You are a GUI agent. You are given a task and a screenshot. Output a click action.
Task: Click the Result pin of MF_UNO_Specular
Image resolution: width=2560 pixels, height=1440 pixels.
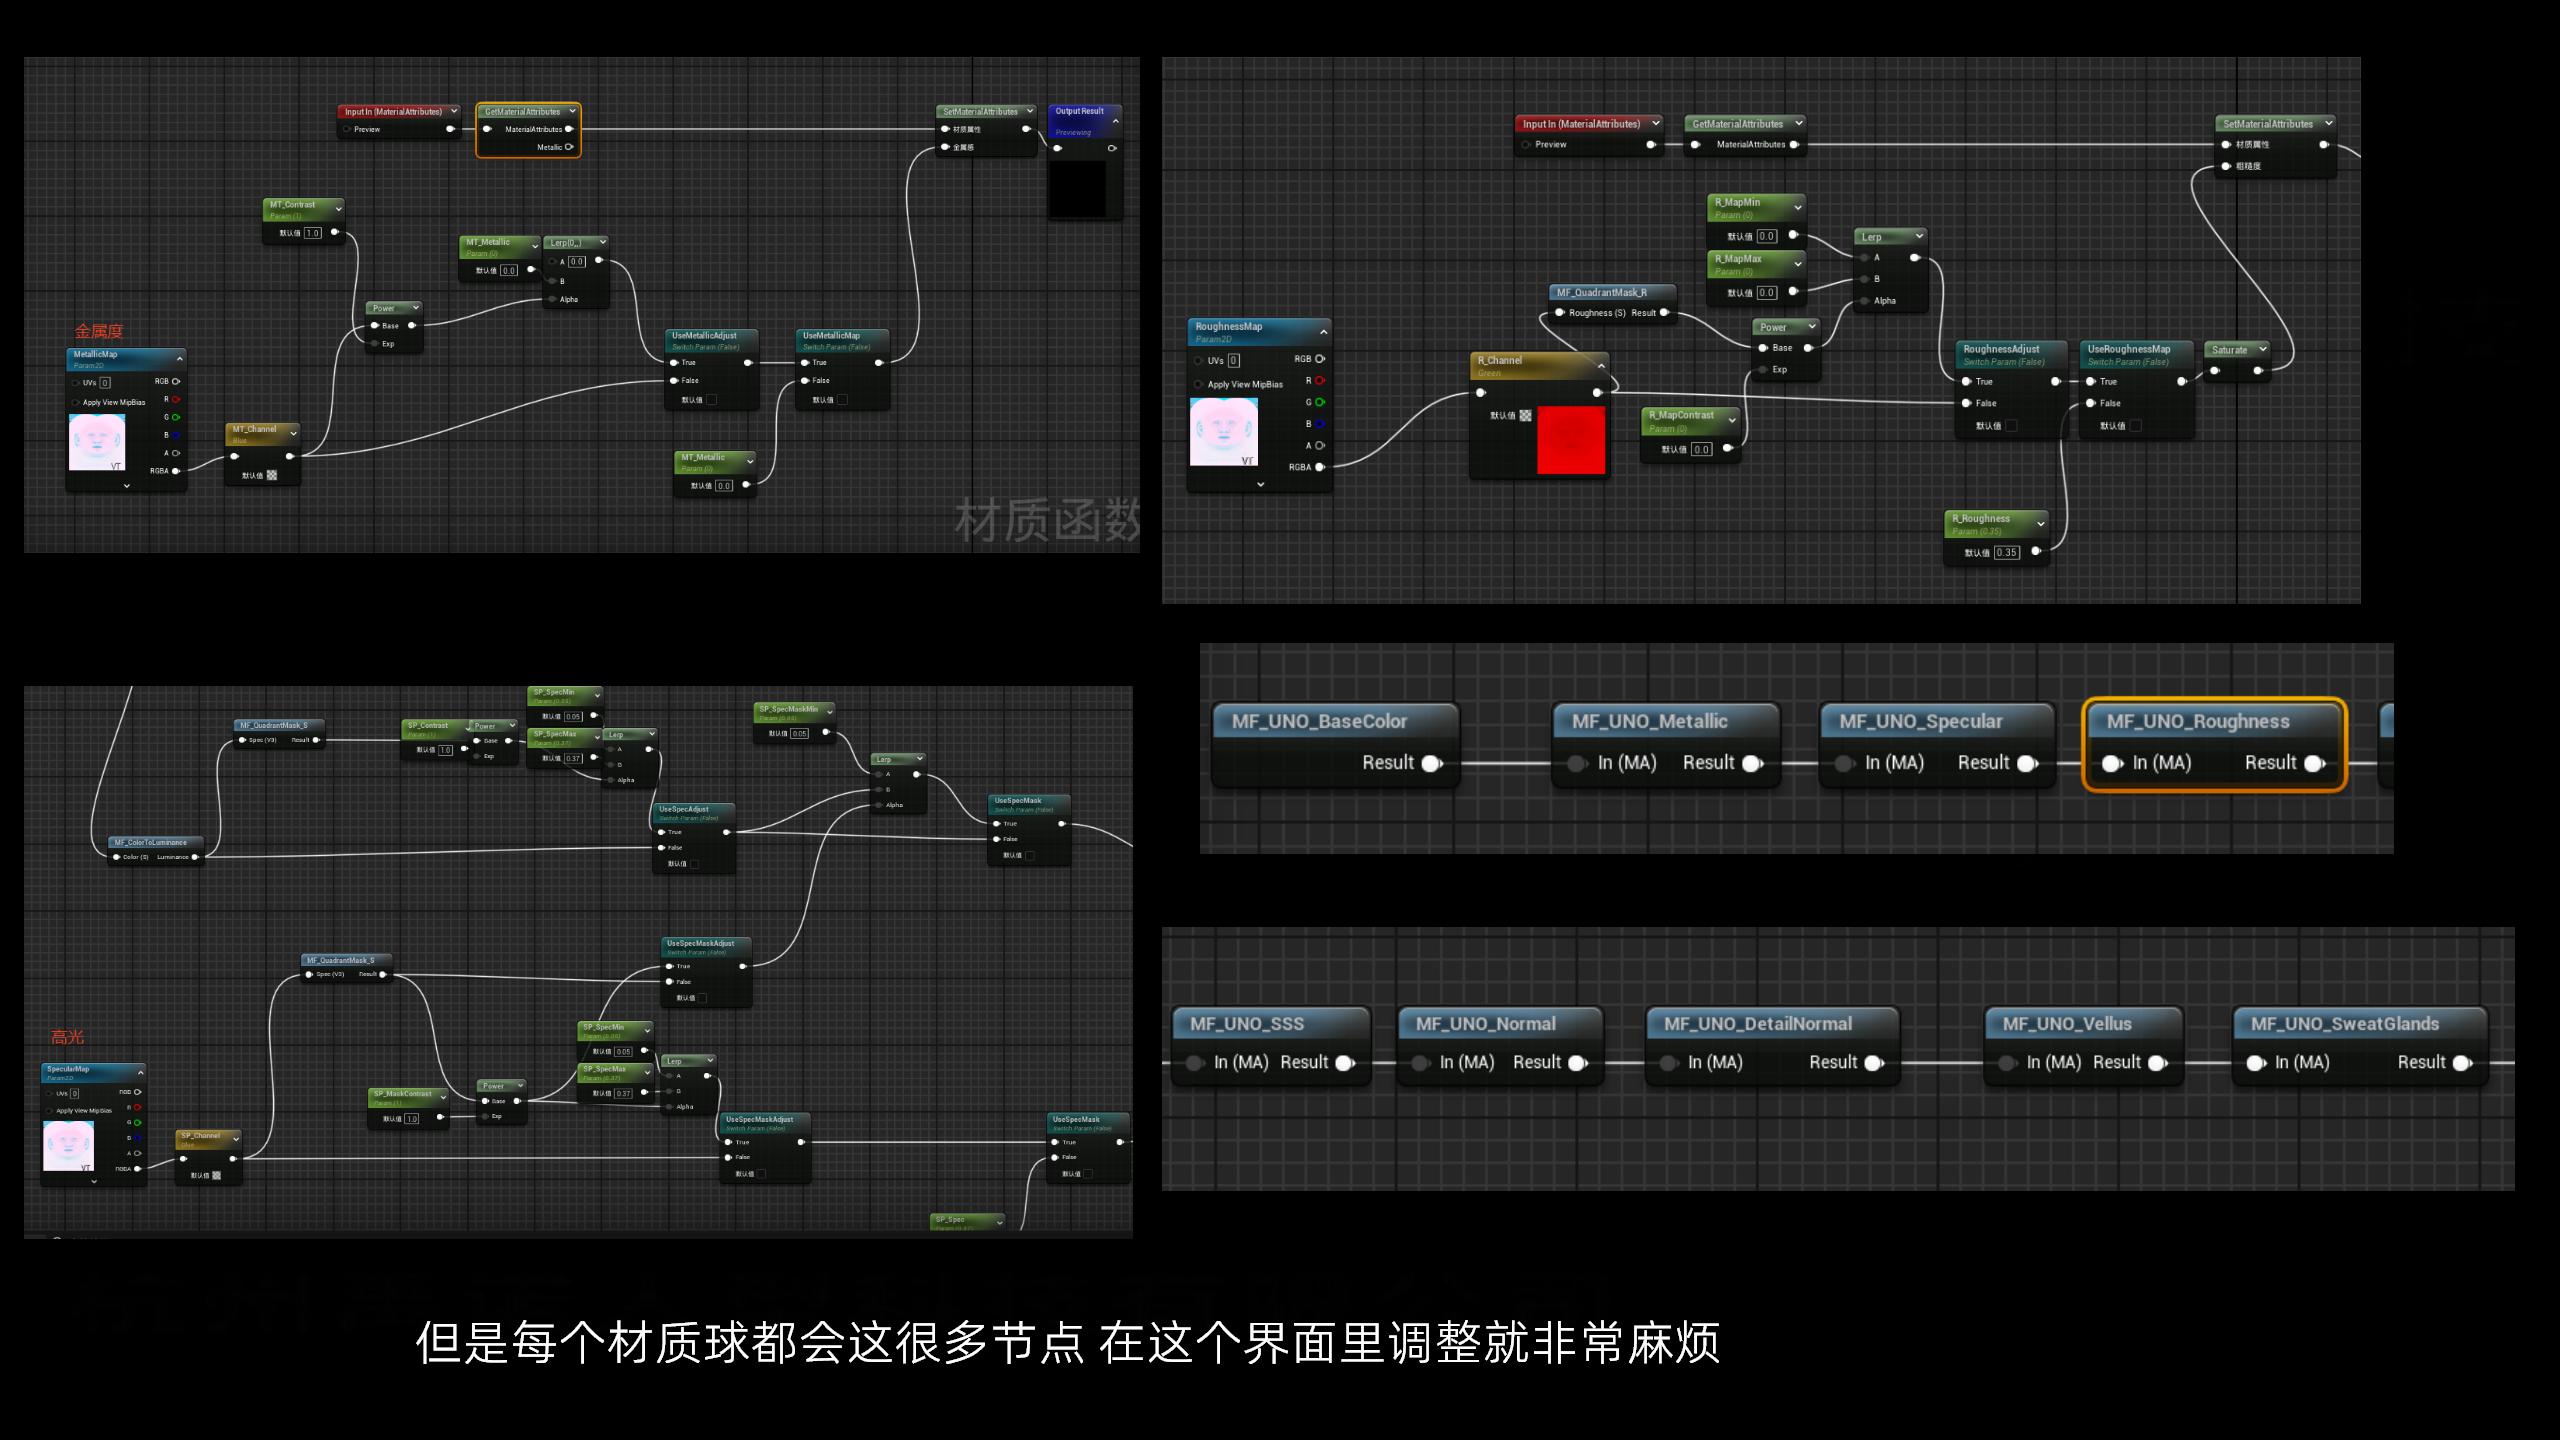pyautogui.click(x=2028, y=763)
